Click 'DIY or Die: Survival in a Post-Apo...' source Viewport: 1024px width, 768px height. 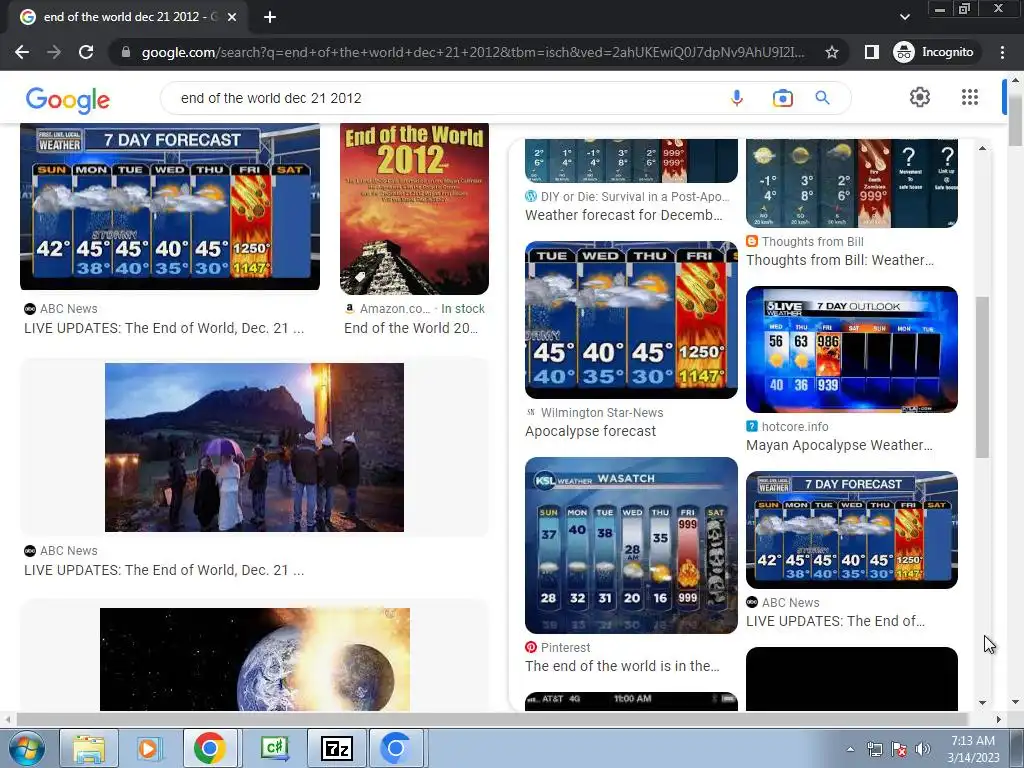coord(635,197)
